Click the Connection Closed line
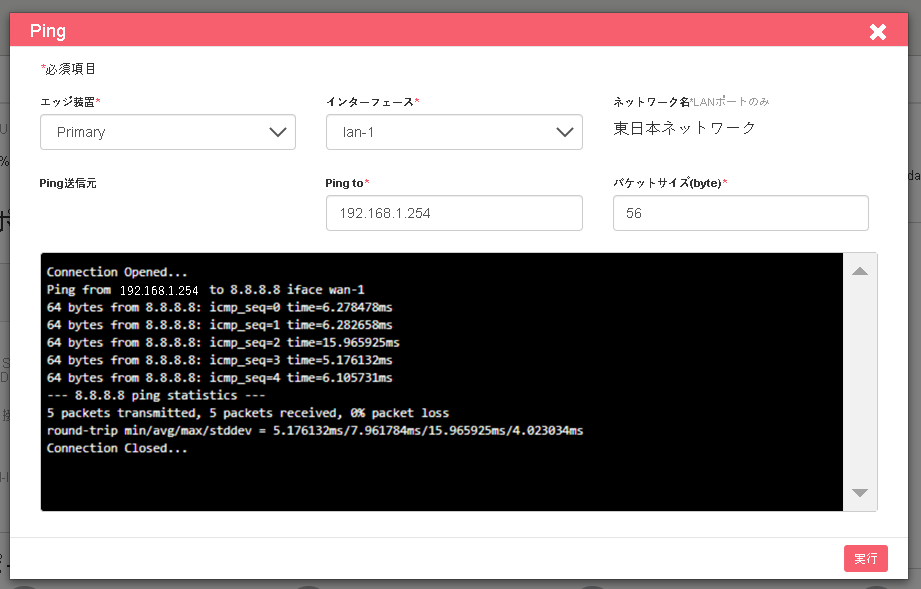 [x=117, y=448]
